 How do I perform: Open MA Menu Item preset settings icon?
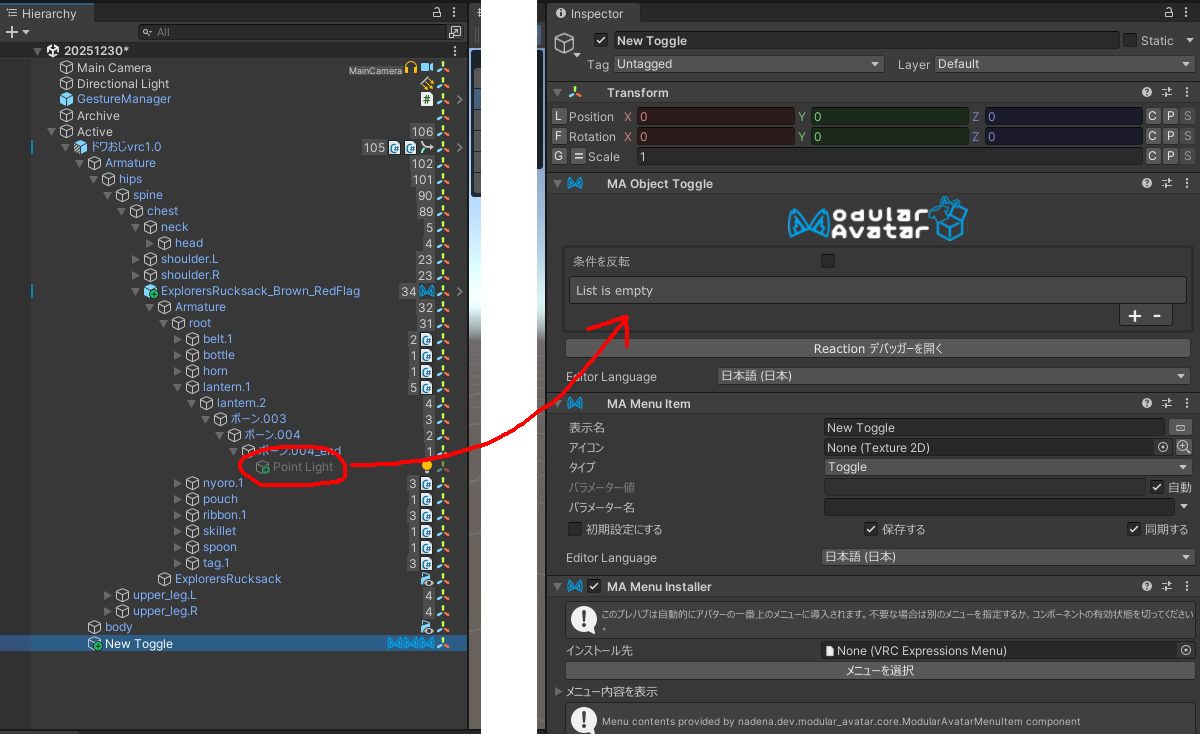(x=1166, y=404)
